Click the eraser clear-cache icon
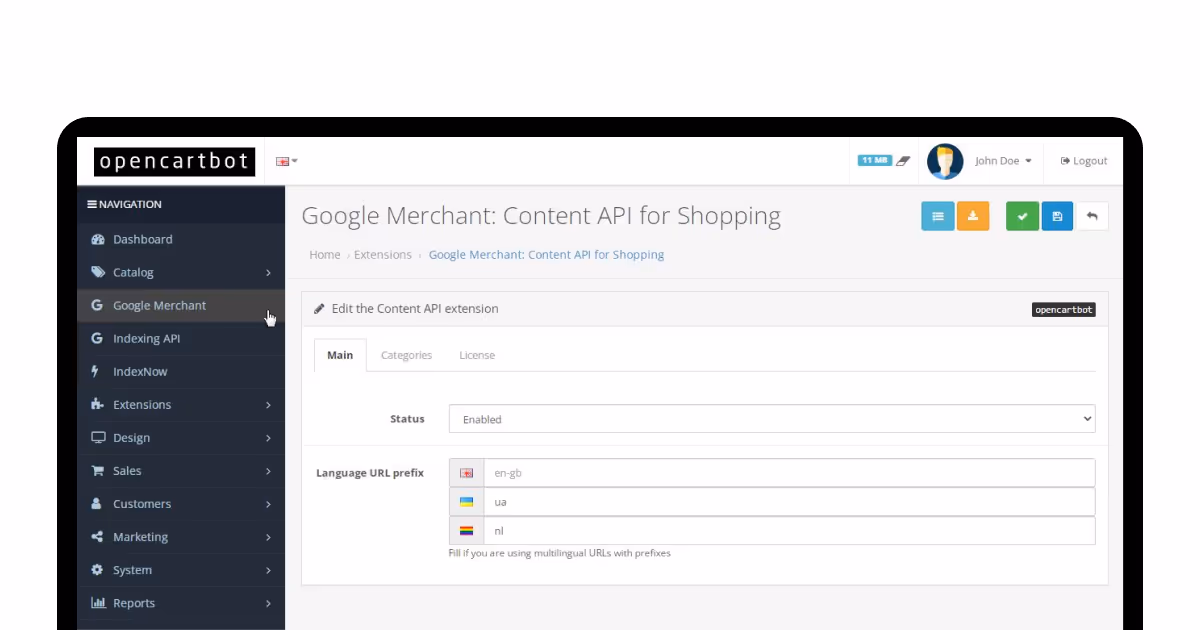1200x630 pixels. pyautogui.click(x=903, y=160)
